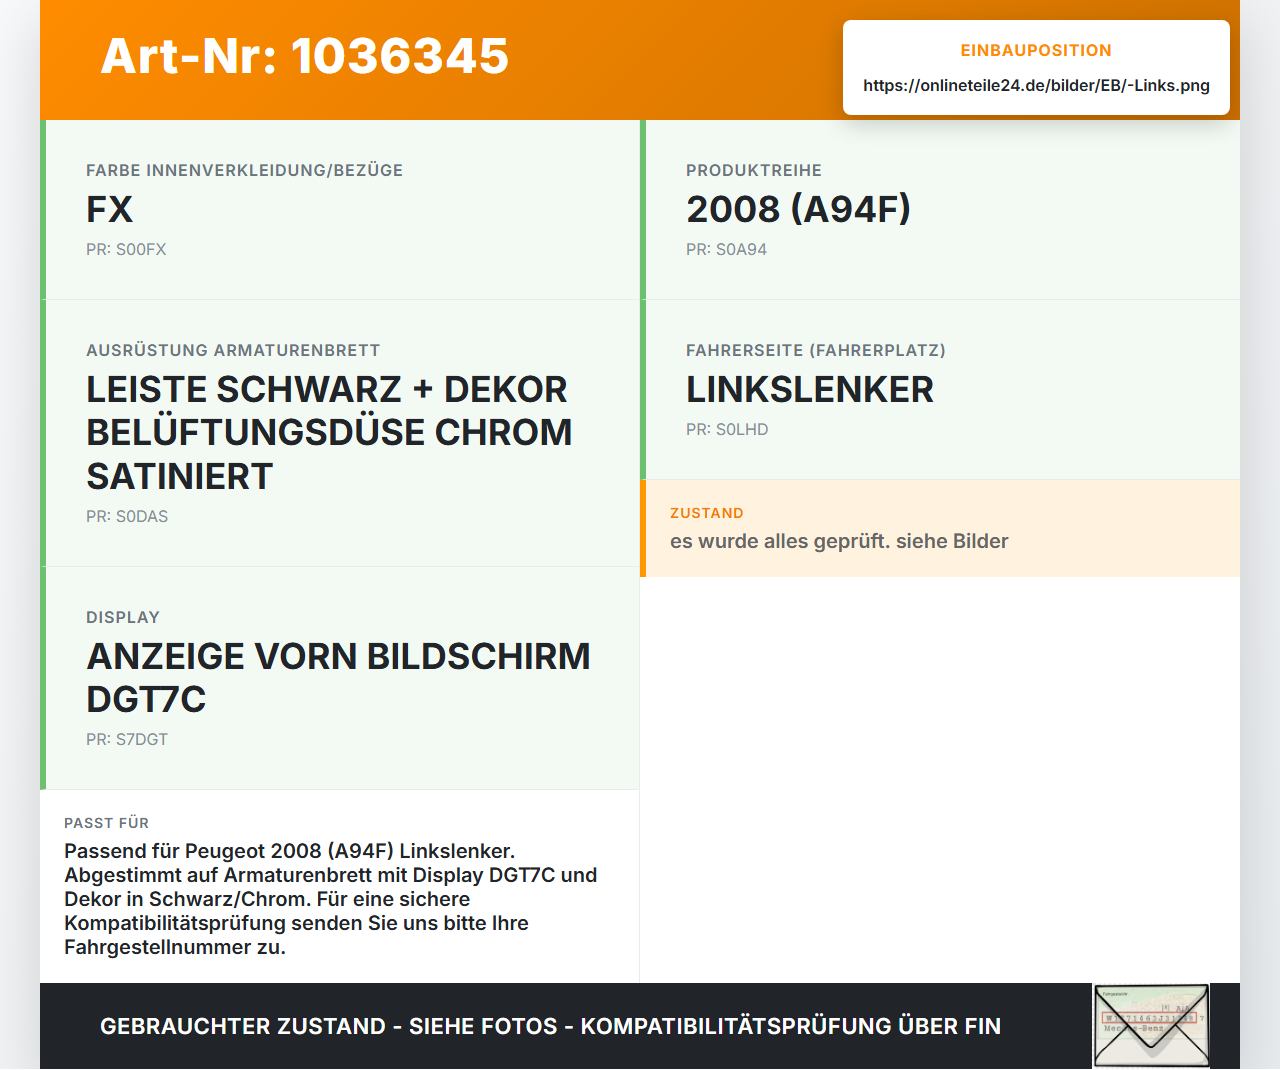Select the ANZEIGE VORN BILDSCHIRM DGT7C value
Image resolution: width=1280 pixels, height=1070 pixels.
pos(338,678)
